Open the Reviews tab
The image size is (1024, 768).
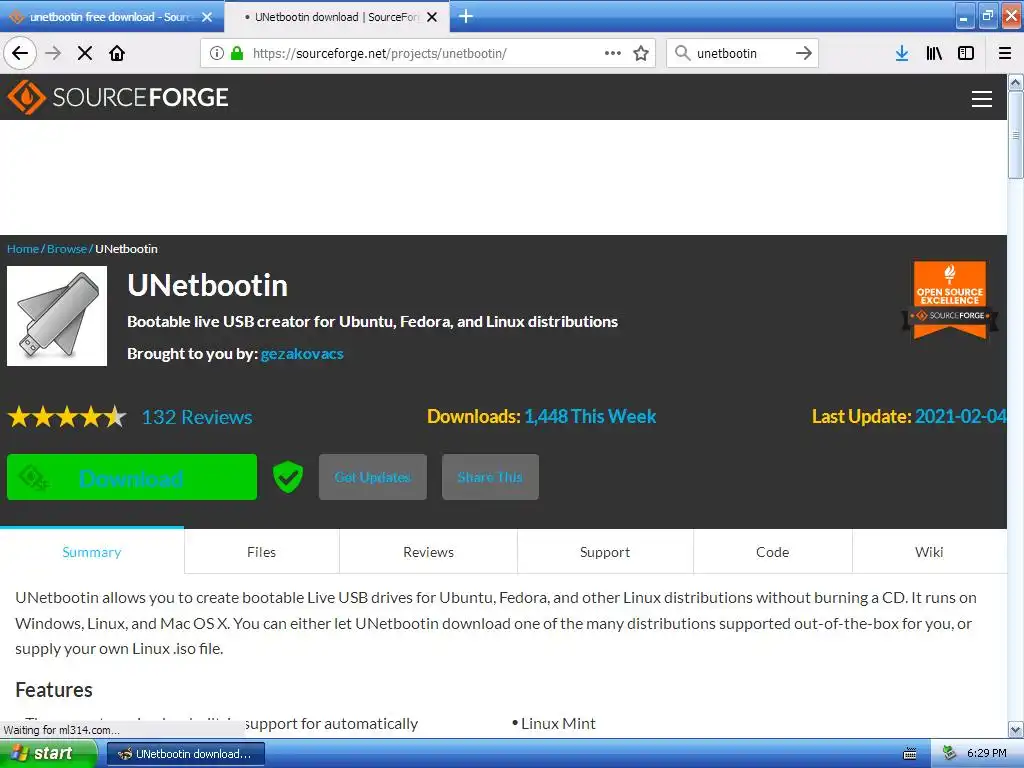click(428, 552)
